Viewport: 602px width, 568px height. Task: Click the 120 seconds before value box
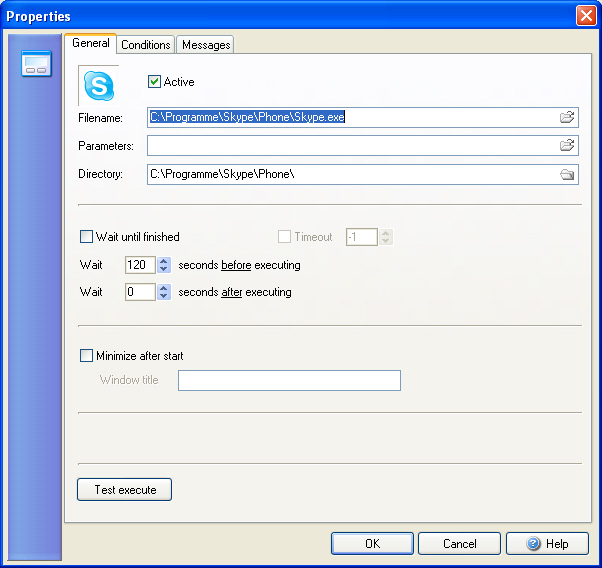click(x=140, y=265)
